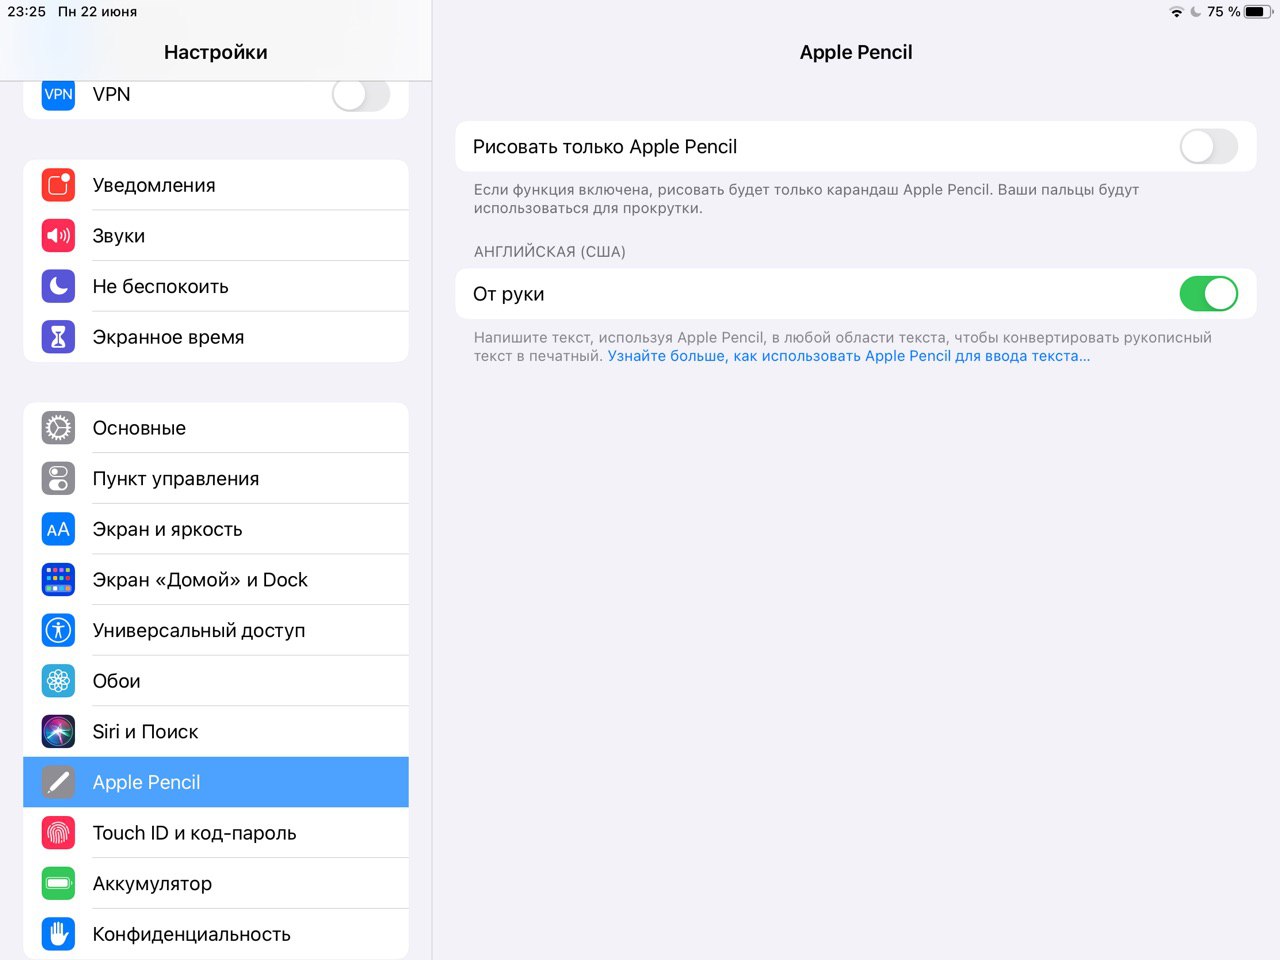The width and height of the screenshot is (1280, 960).
Task: Open Экран и яркость settings
Action: pyautogui.click(x=216, y=529)
